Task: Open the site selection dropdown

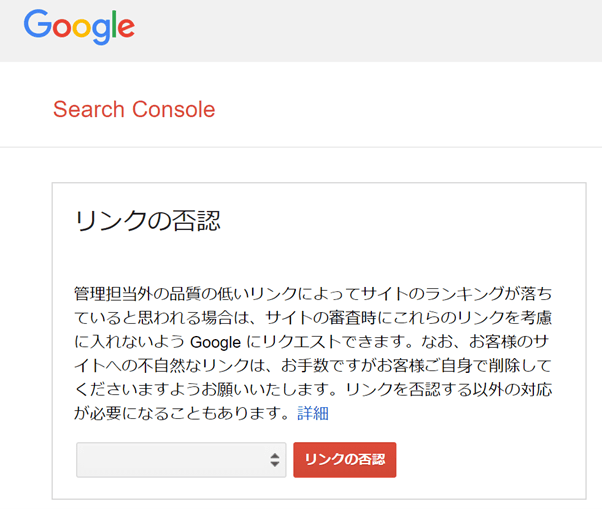Action: [x=181, y=460]
